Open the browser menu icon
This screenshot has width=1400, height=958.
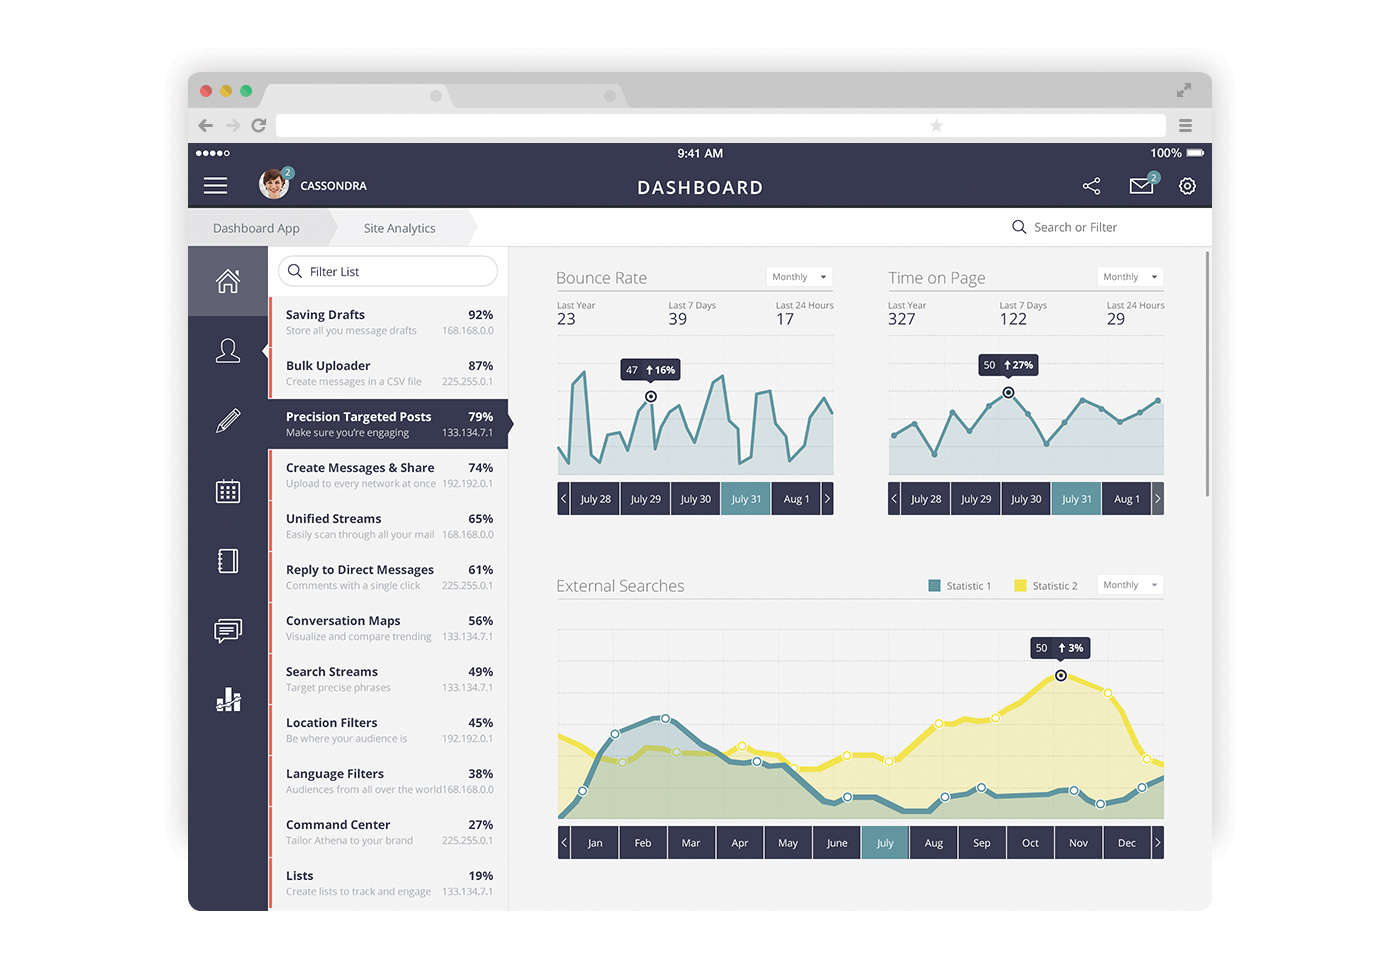click(1185, 125)
